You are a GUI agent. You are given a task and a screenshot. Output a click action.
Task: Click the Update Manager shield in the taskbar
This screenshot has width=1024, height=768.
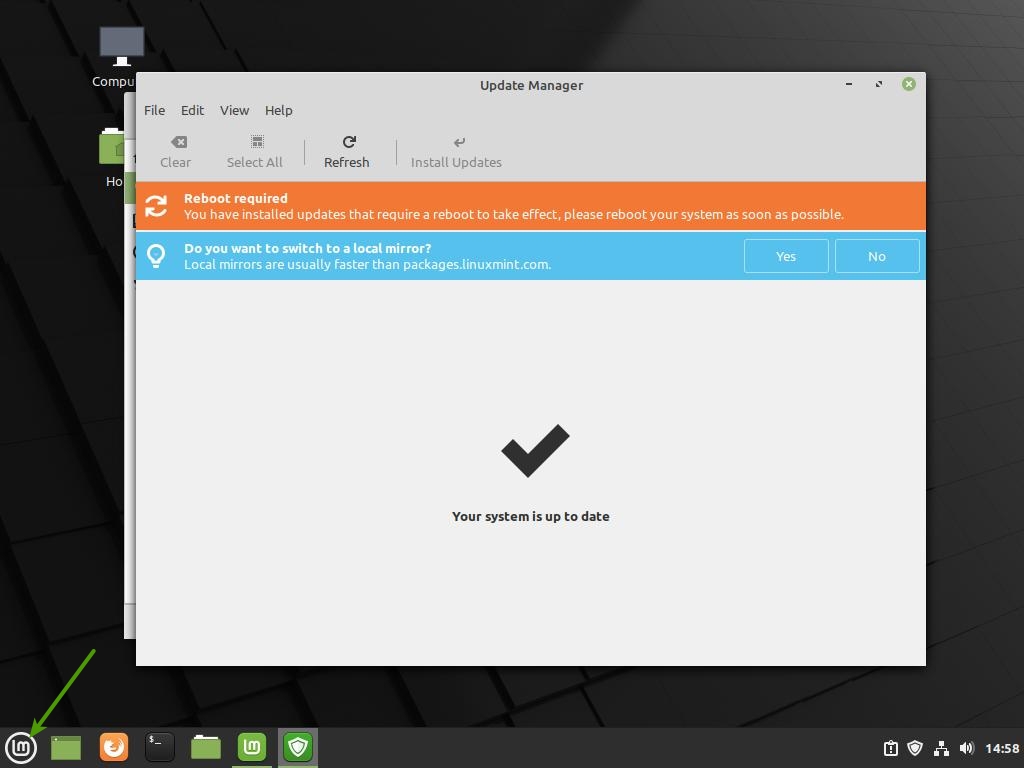click(x=298, y=747)
